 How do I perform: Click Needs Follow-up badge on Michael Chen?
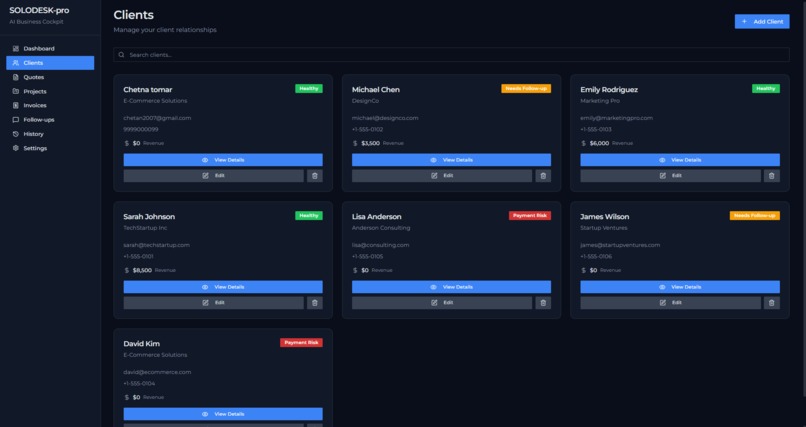coord(526,88)
